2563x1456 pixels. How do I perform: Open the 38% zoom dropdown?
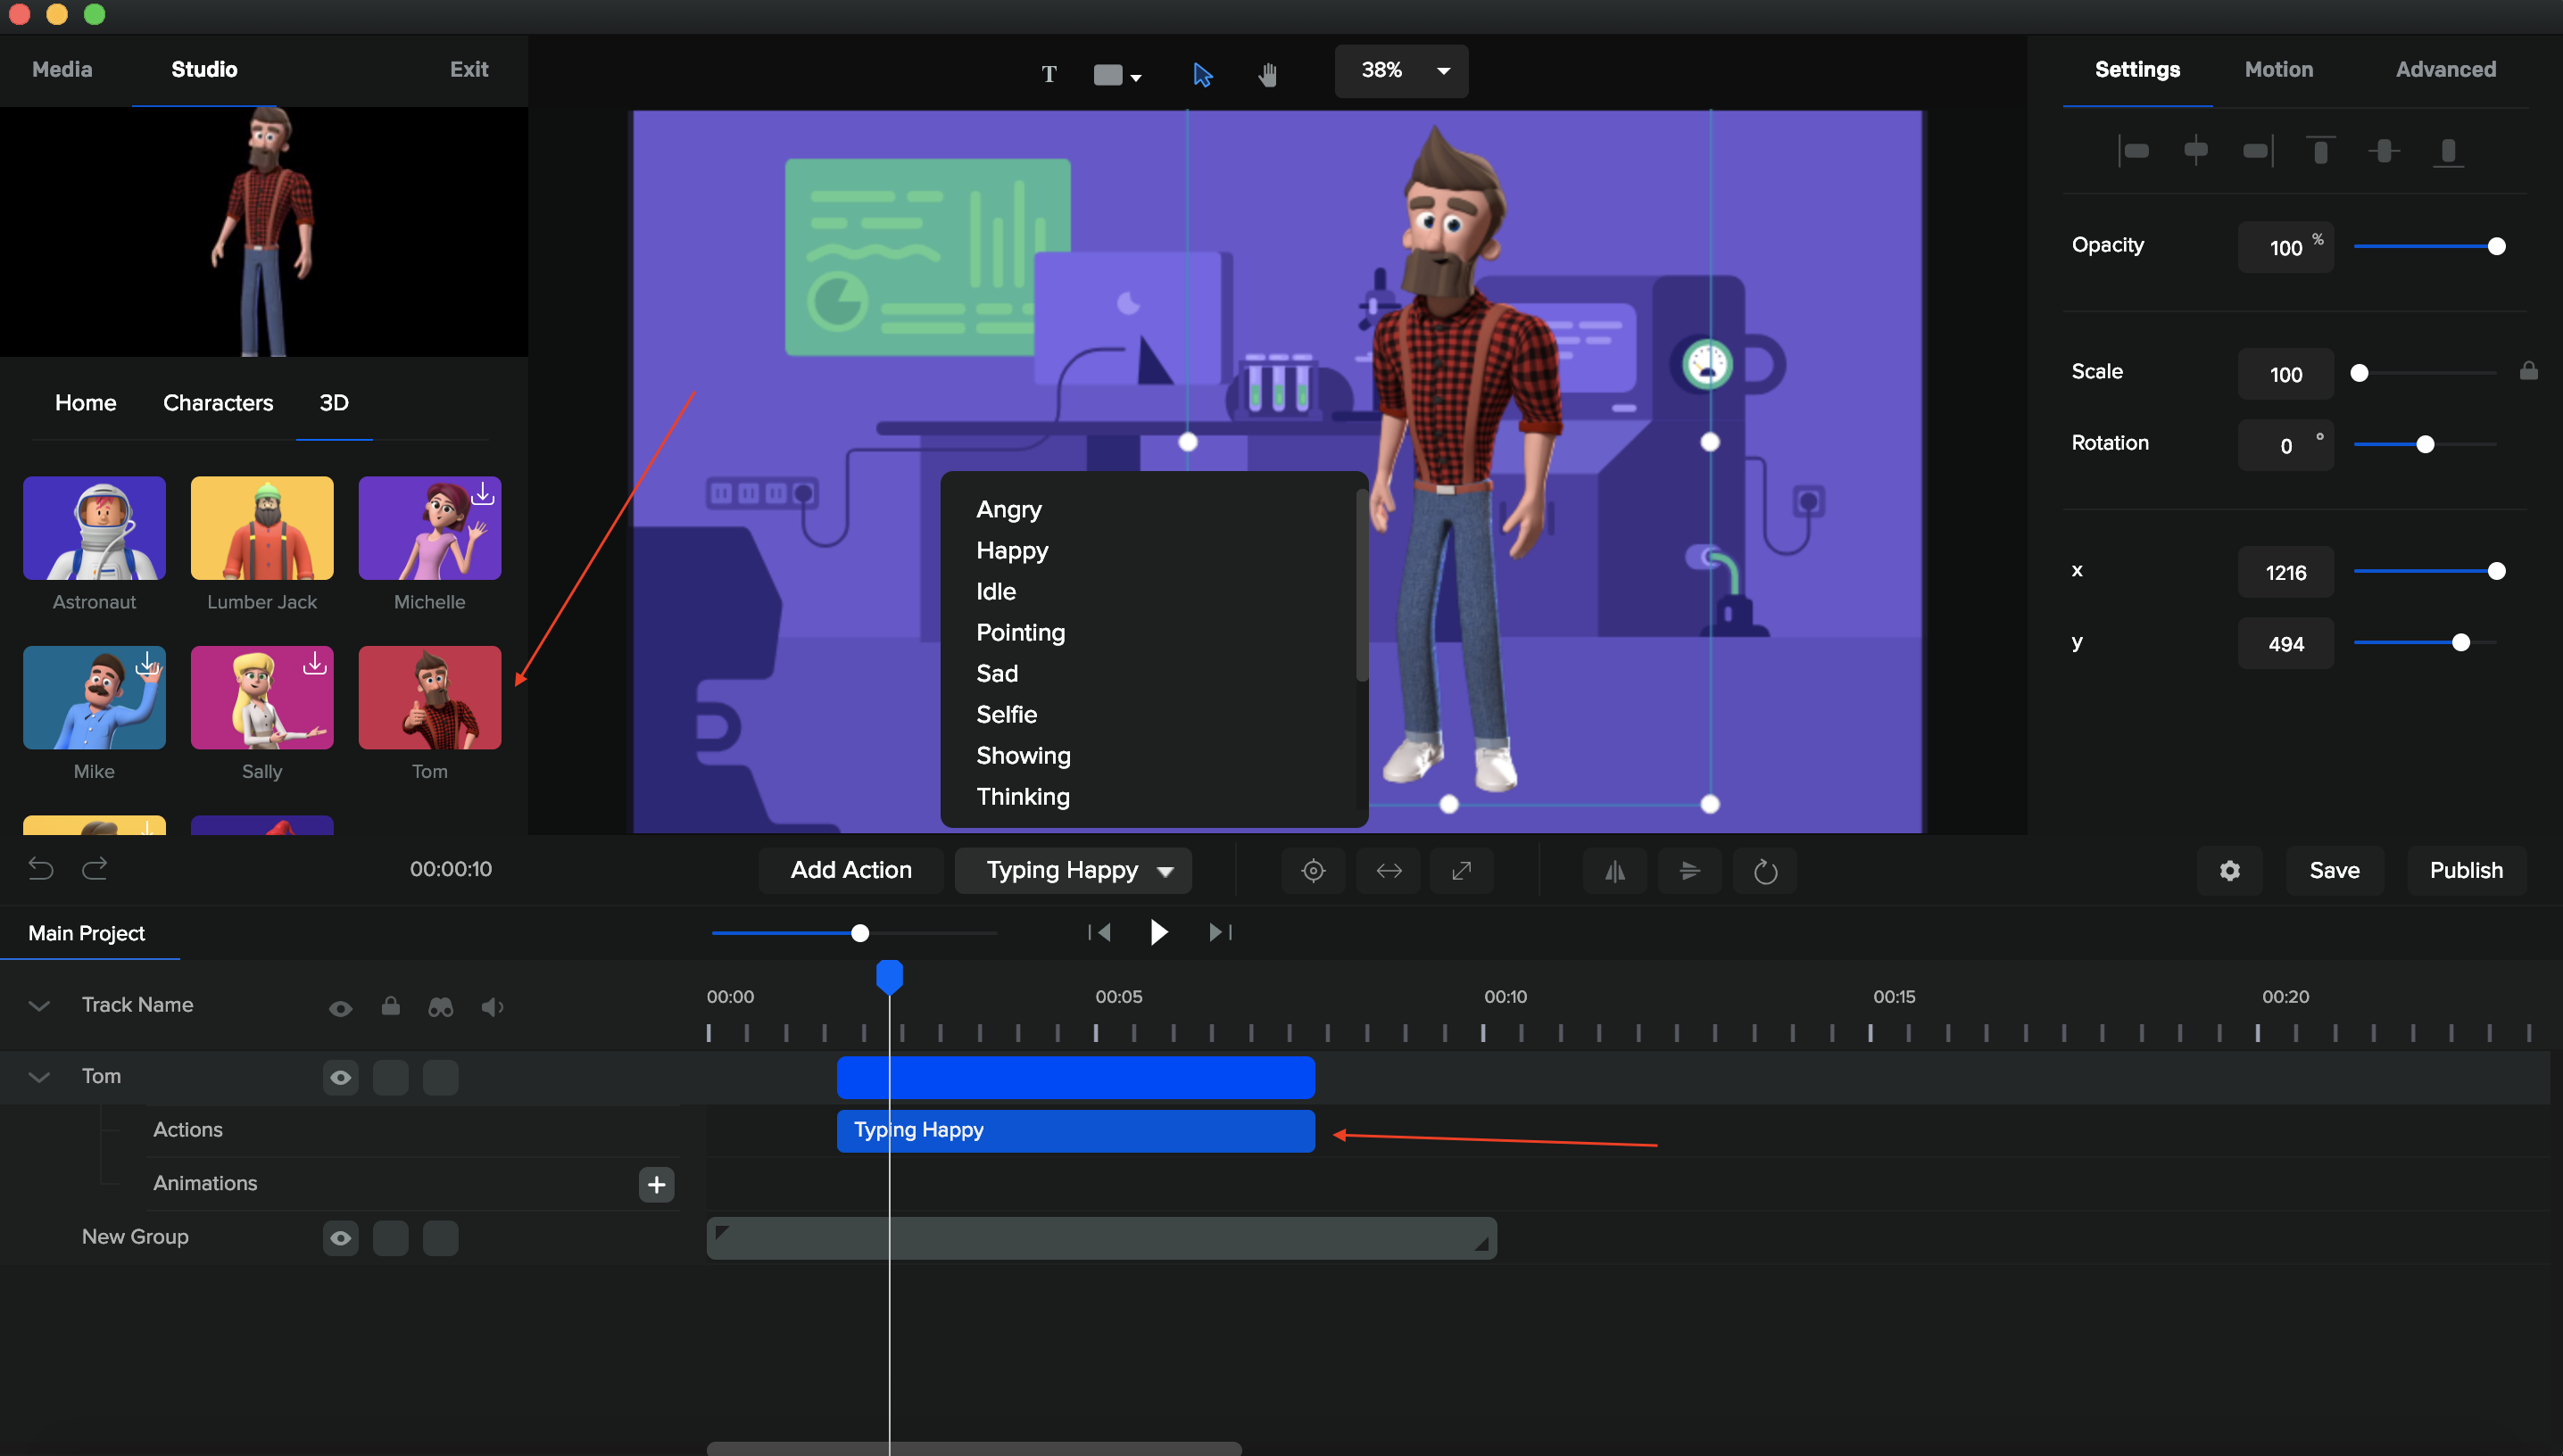click(1443, 71)
